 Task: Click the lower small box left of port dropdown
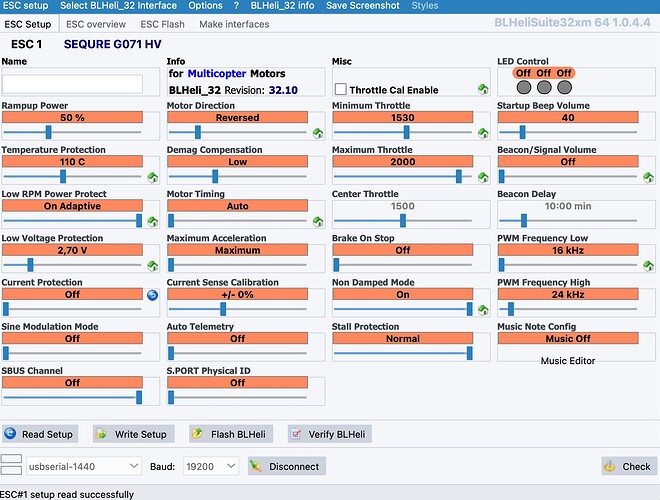[x=11, y=471]
